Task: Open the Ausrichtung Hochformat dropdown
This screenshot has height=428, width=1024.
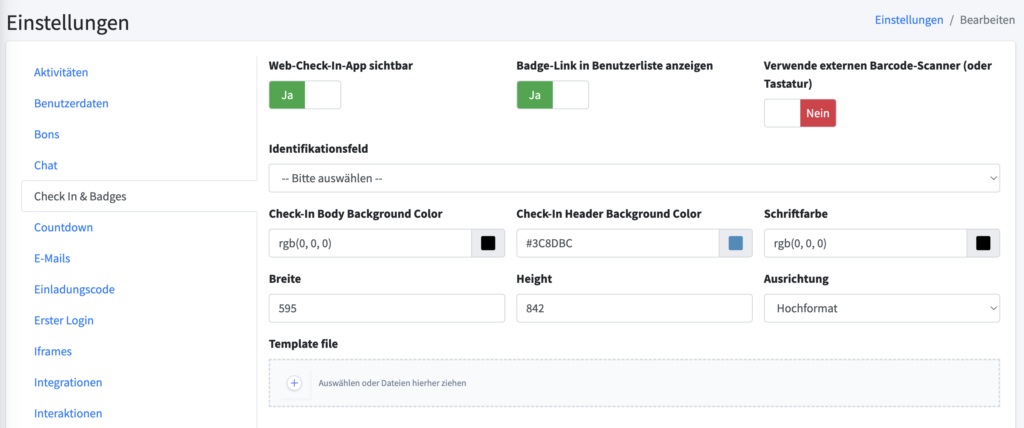Action: pyautogui.click(x=882, y=308)
